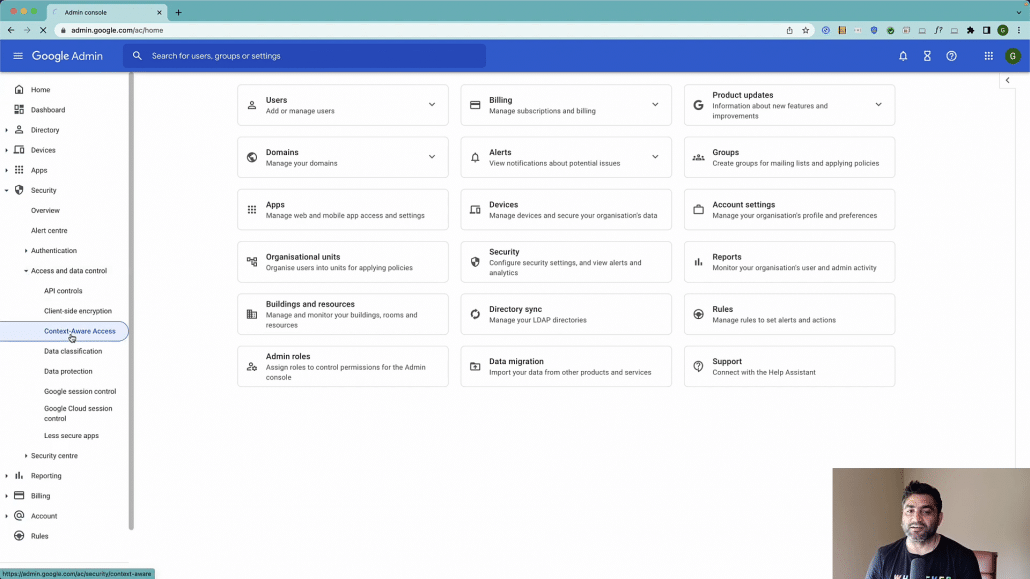
Task: Go back with browser back arrow
Action: point(11,30)
